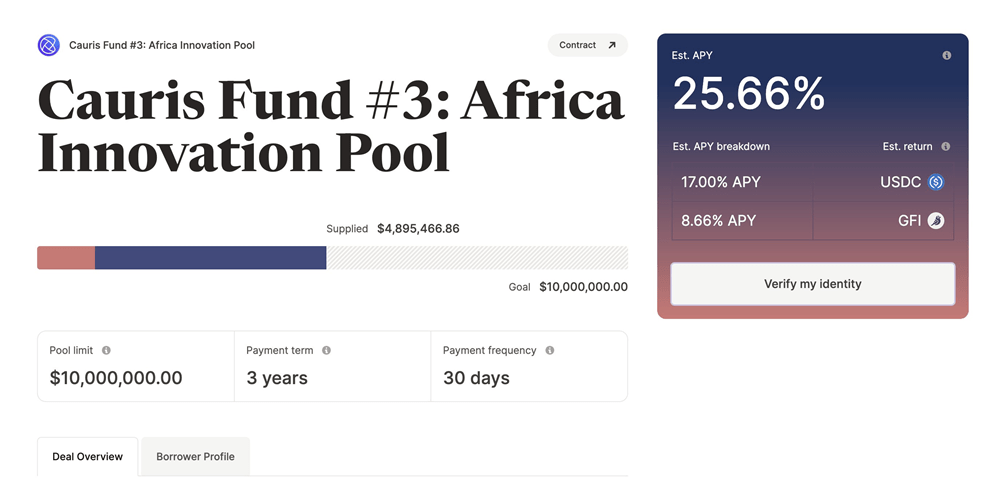Viewport: 1000px width, 501px height.
Task: Click the USDC coin icon
Action: point(936,182)
